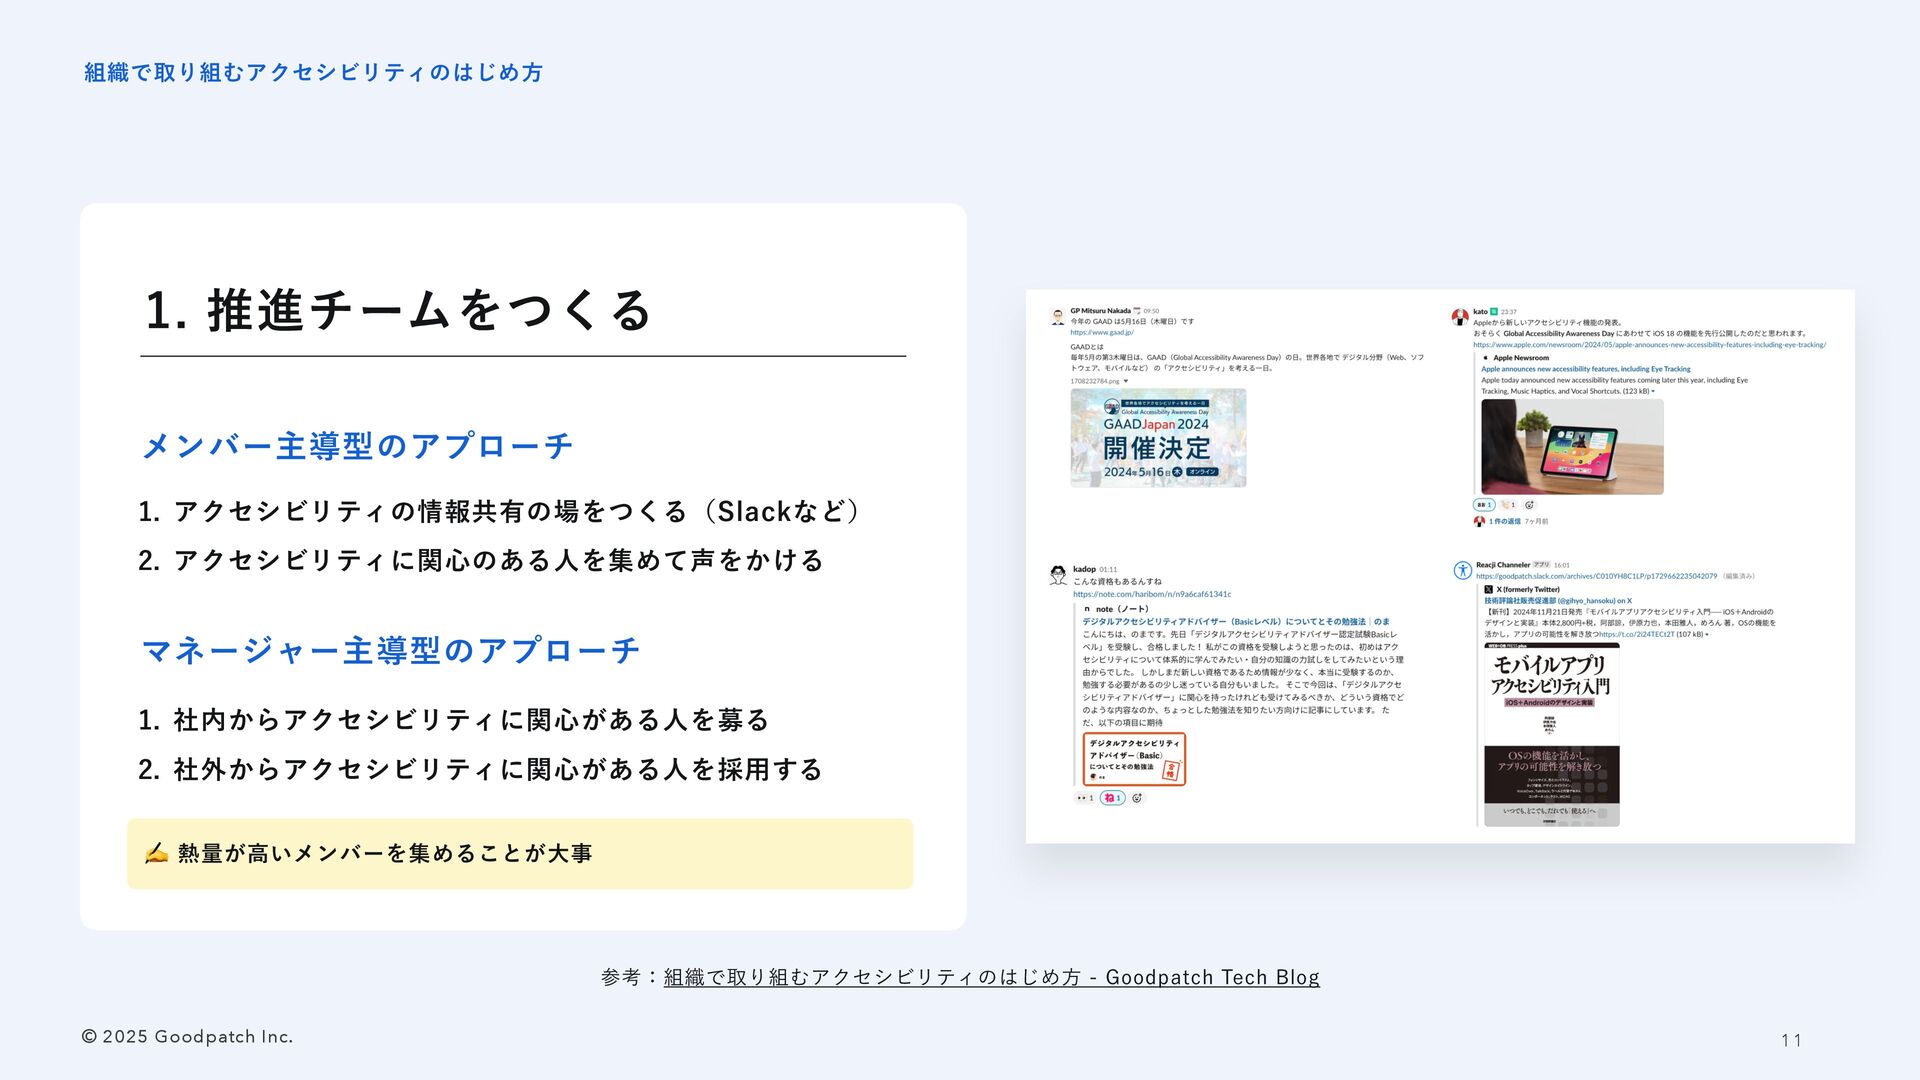1920x1080 pixels.
Task: Click the slide title '組織で取り組むアクセシビリティのはじめ方'
Action: pyautogui.click(x=313, y=72)
